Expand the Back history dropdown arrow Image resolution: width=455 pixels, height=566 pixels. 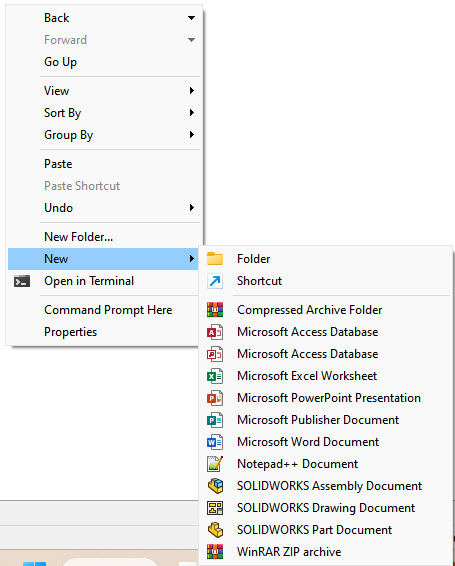pos(192,18)
